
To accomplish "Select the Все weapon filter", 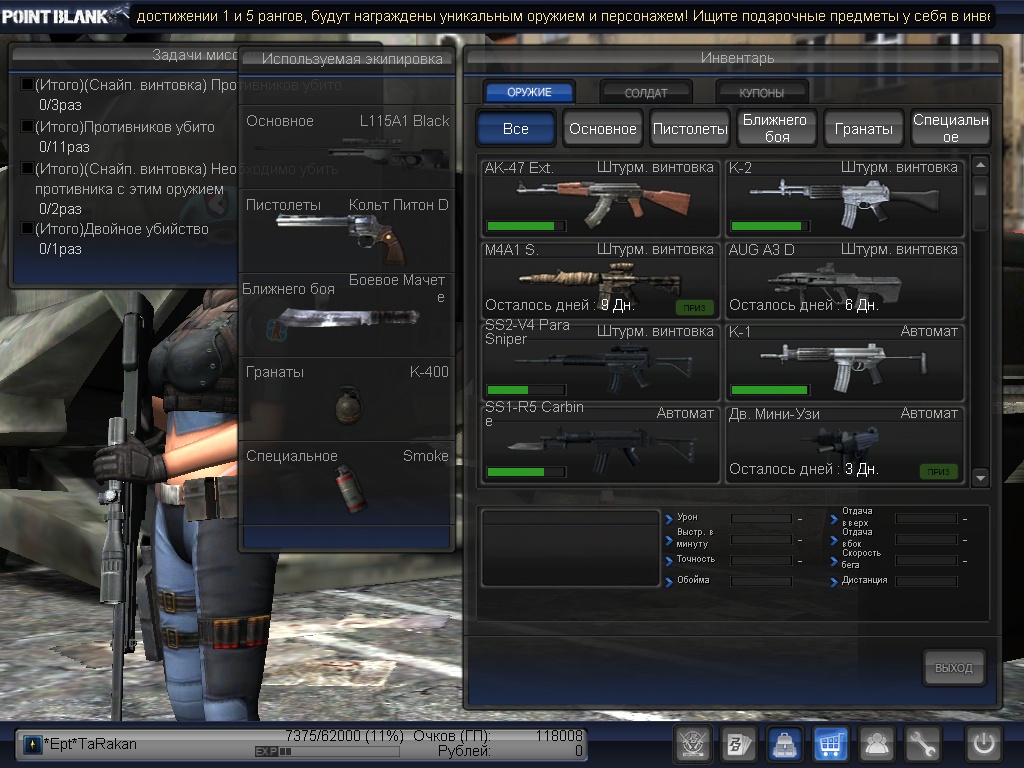I will [516, 128].
